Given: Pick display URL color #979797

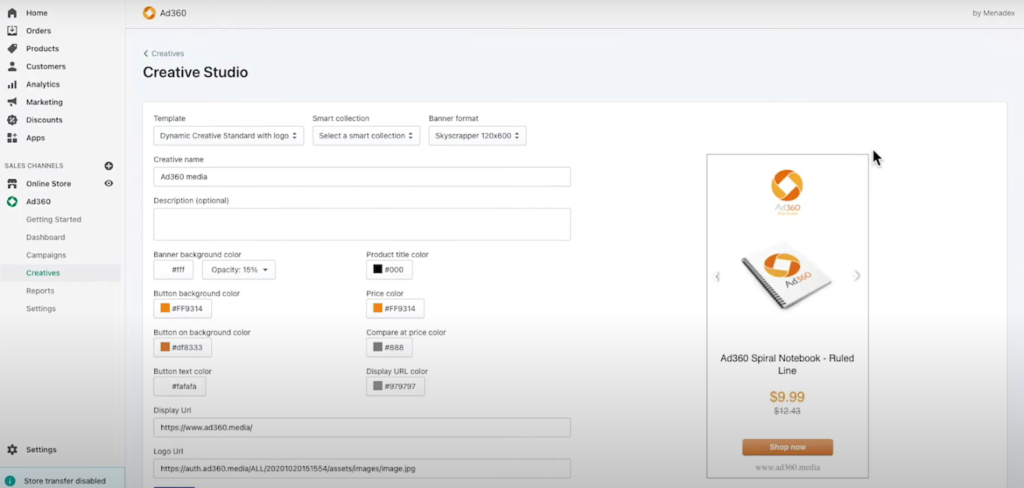Looking at the screenshot, I should [395, 386].
